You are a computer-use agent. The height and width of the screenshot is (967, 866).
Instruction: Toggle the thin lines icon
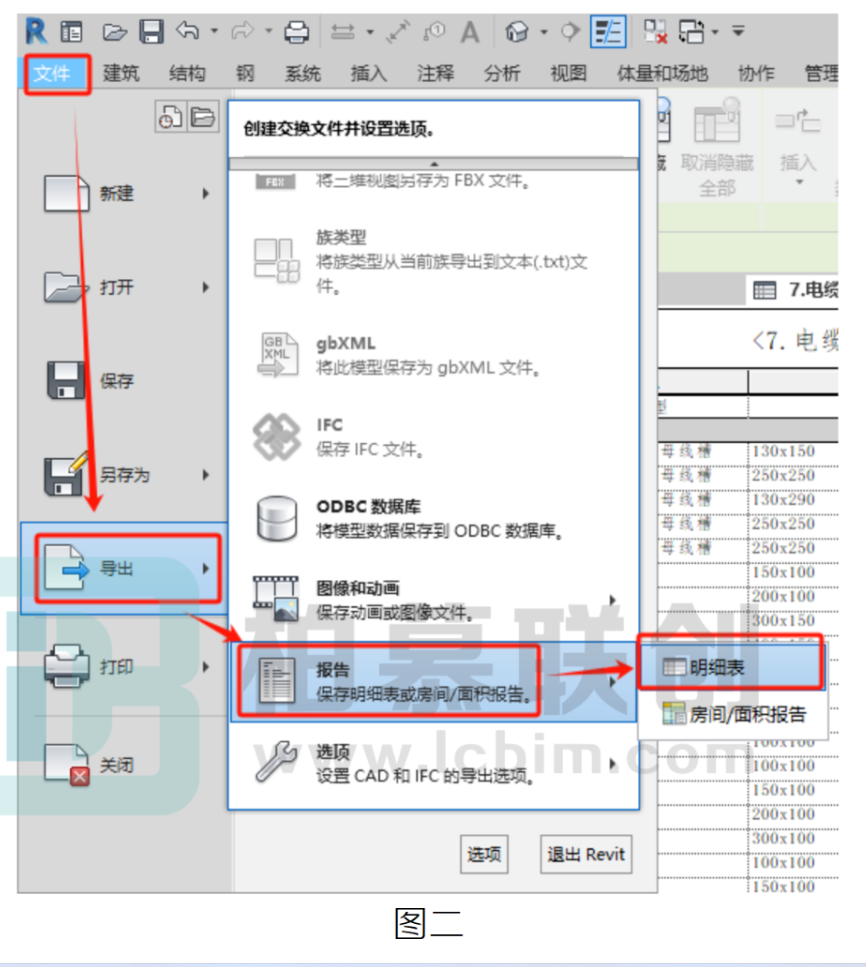point(608,31)
